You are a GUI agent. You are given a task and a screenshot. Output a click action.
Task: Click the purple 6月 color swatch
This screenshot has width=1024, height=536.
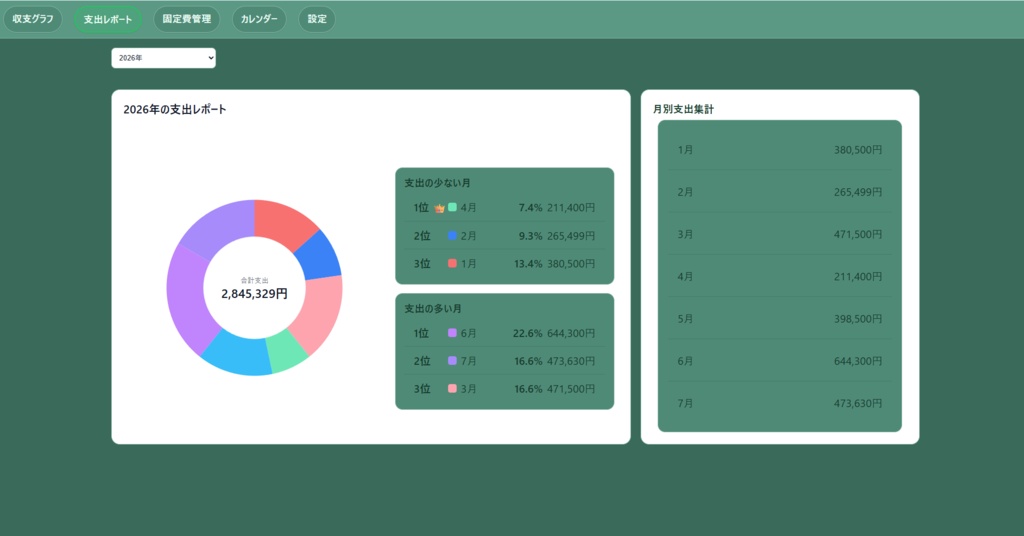point(452,333)
